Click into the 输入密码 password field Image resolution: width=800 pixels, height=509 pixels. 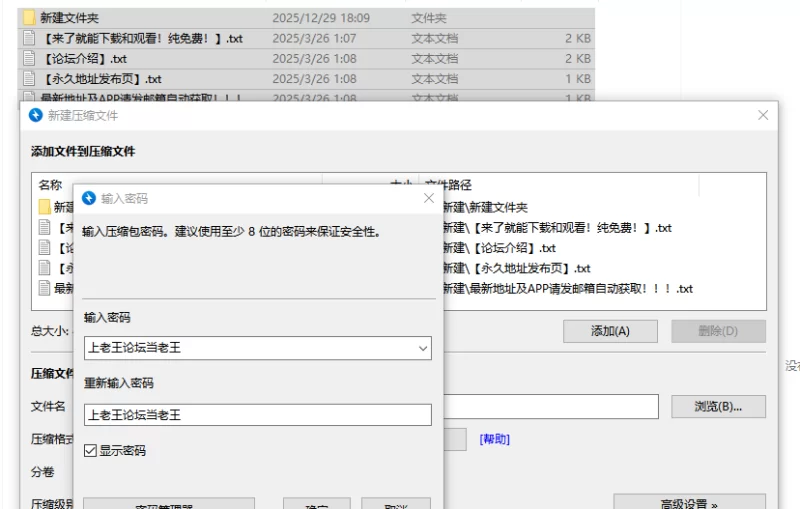258,348
